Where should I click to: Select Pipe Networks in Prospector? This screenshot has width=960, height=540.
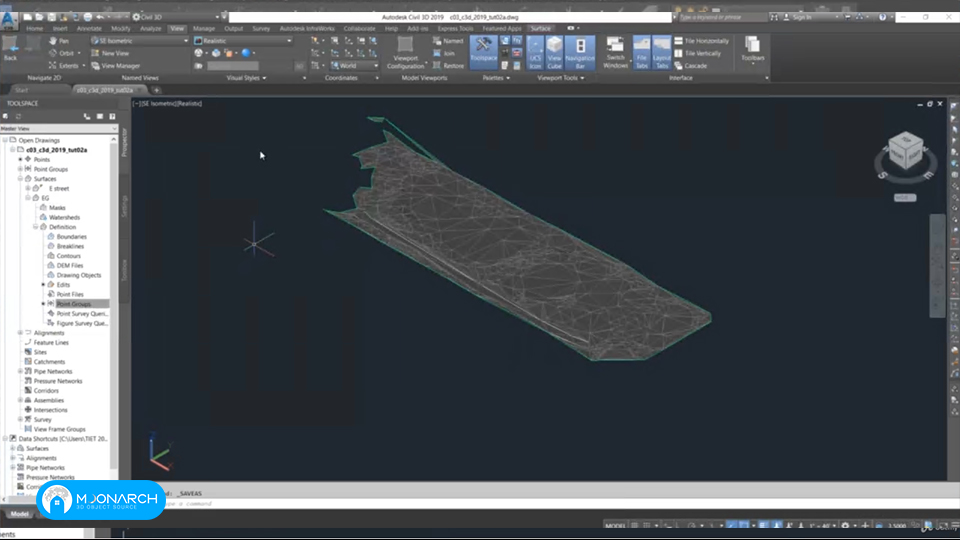53,372
